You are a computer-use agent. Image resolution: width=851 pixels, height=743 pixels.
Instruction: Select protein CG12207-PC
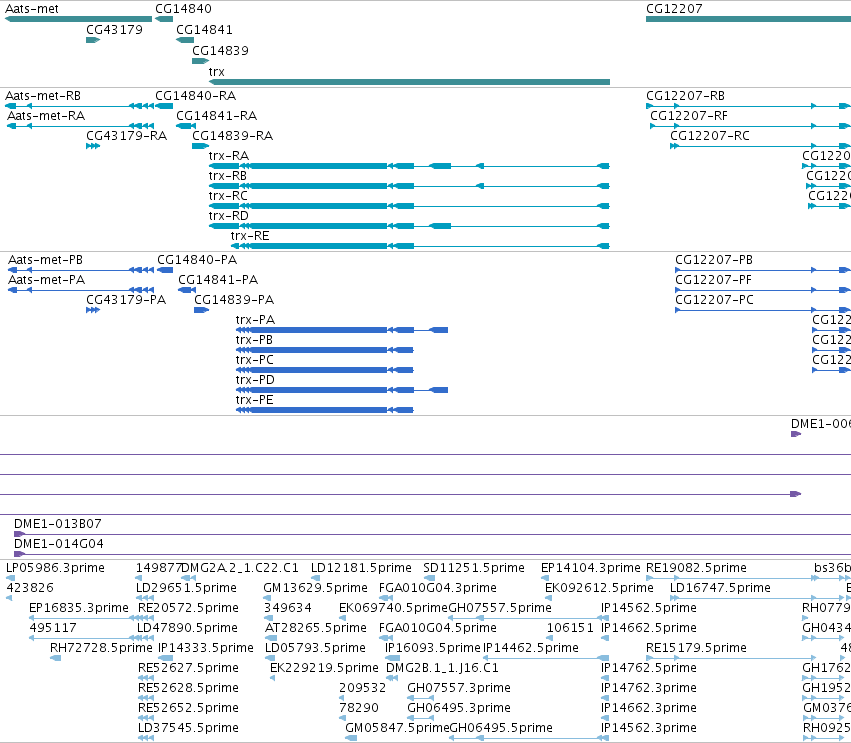pyautogui.click(x=763, y=310)
